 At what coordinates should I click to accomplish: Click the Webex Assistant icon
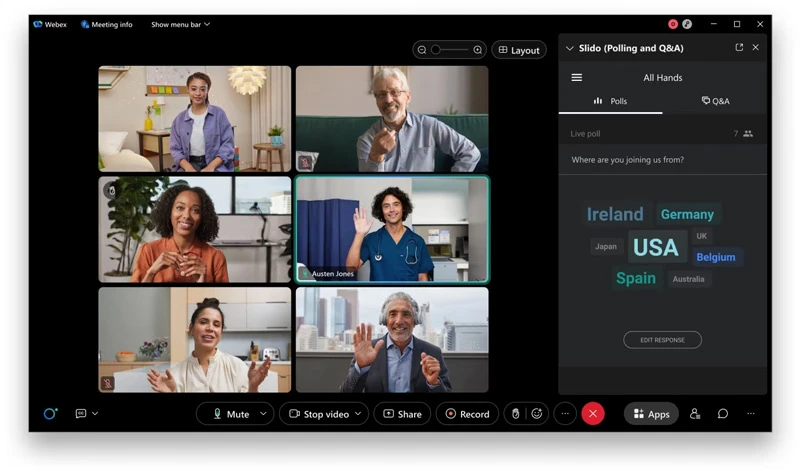pos(50,414)
